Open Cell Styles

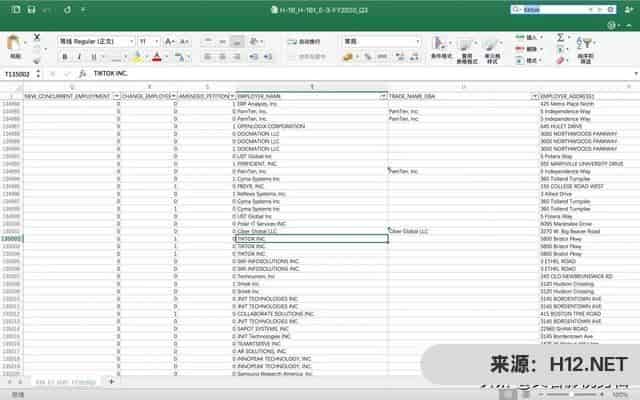[x=492, y=51]
